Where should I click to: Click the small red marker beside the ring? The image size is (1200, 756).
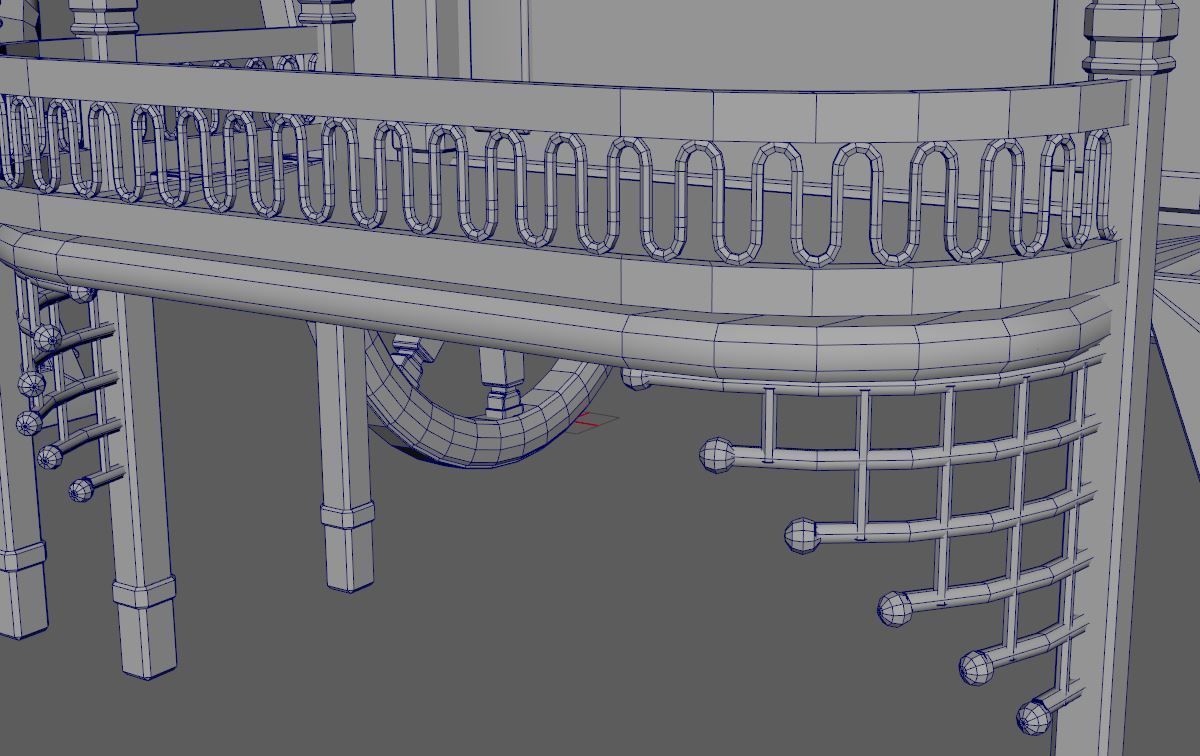[590, 421]
